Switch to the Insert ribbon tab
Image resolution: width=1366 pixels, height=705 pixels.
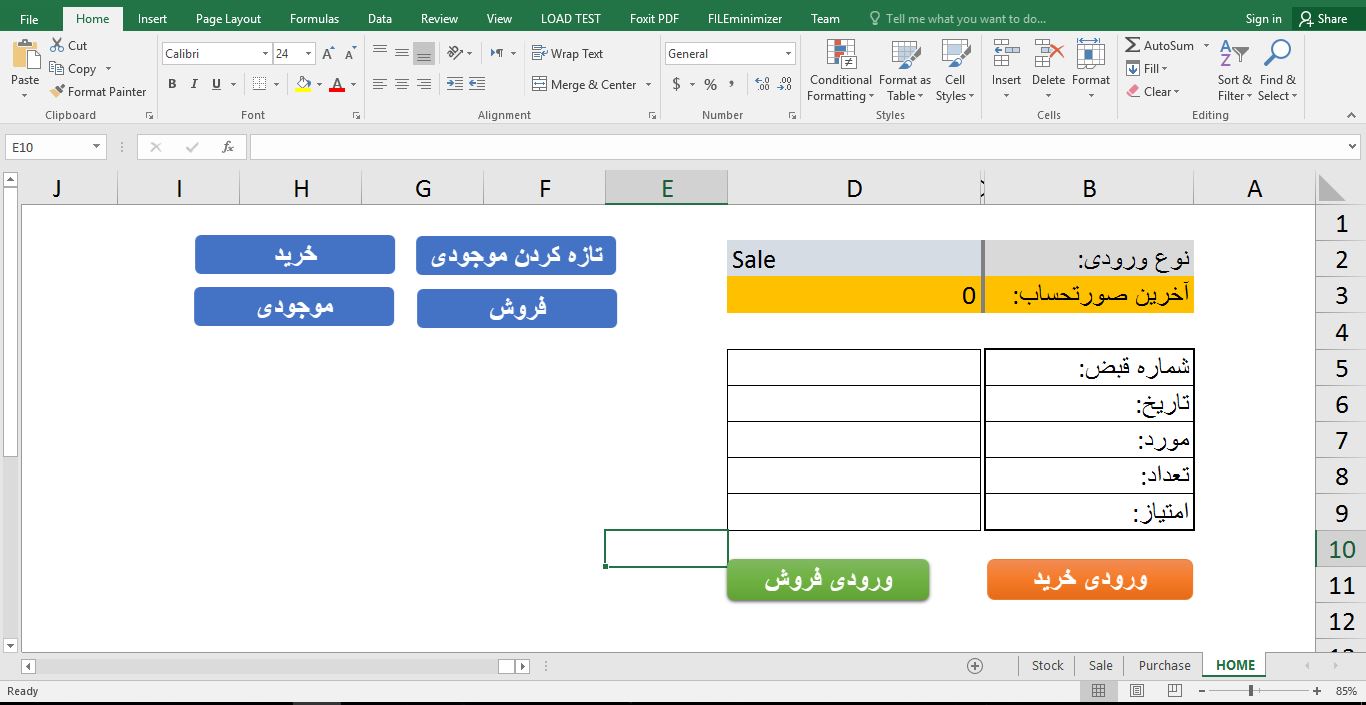153,19
